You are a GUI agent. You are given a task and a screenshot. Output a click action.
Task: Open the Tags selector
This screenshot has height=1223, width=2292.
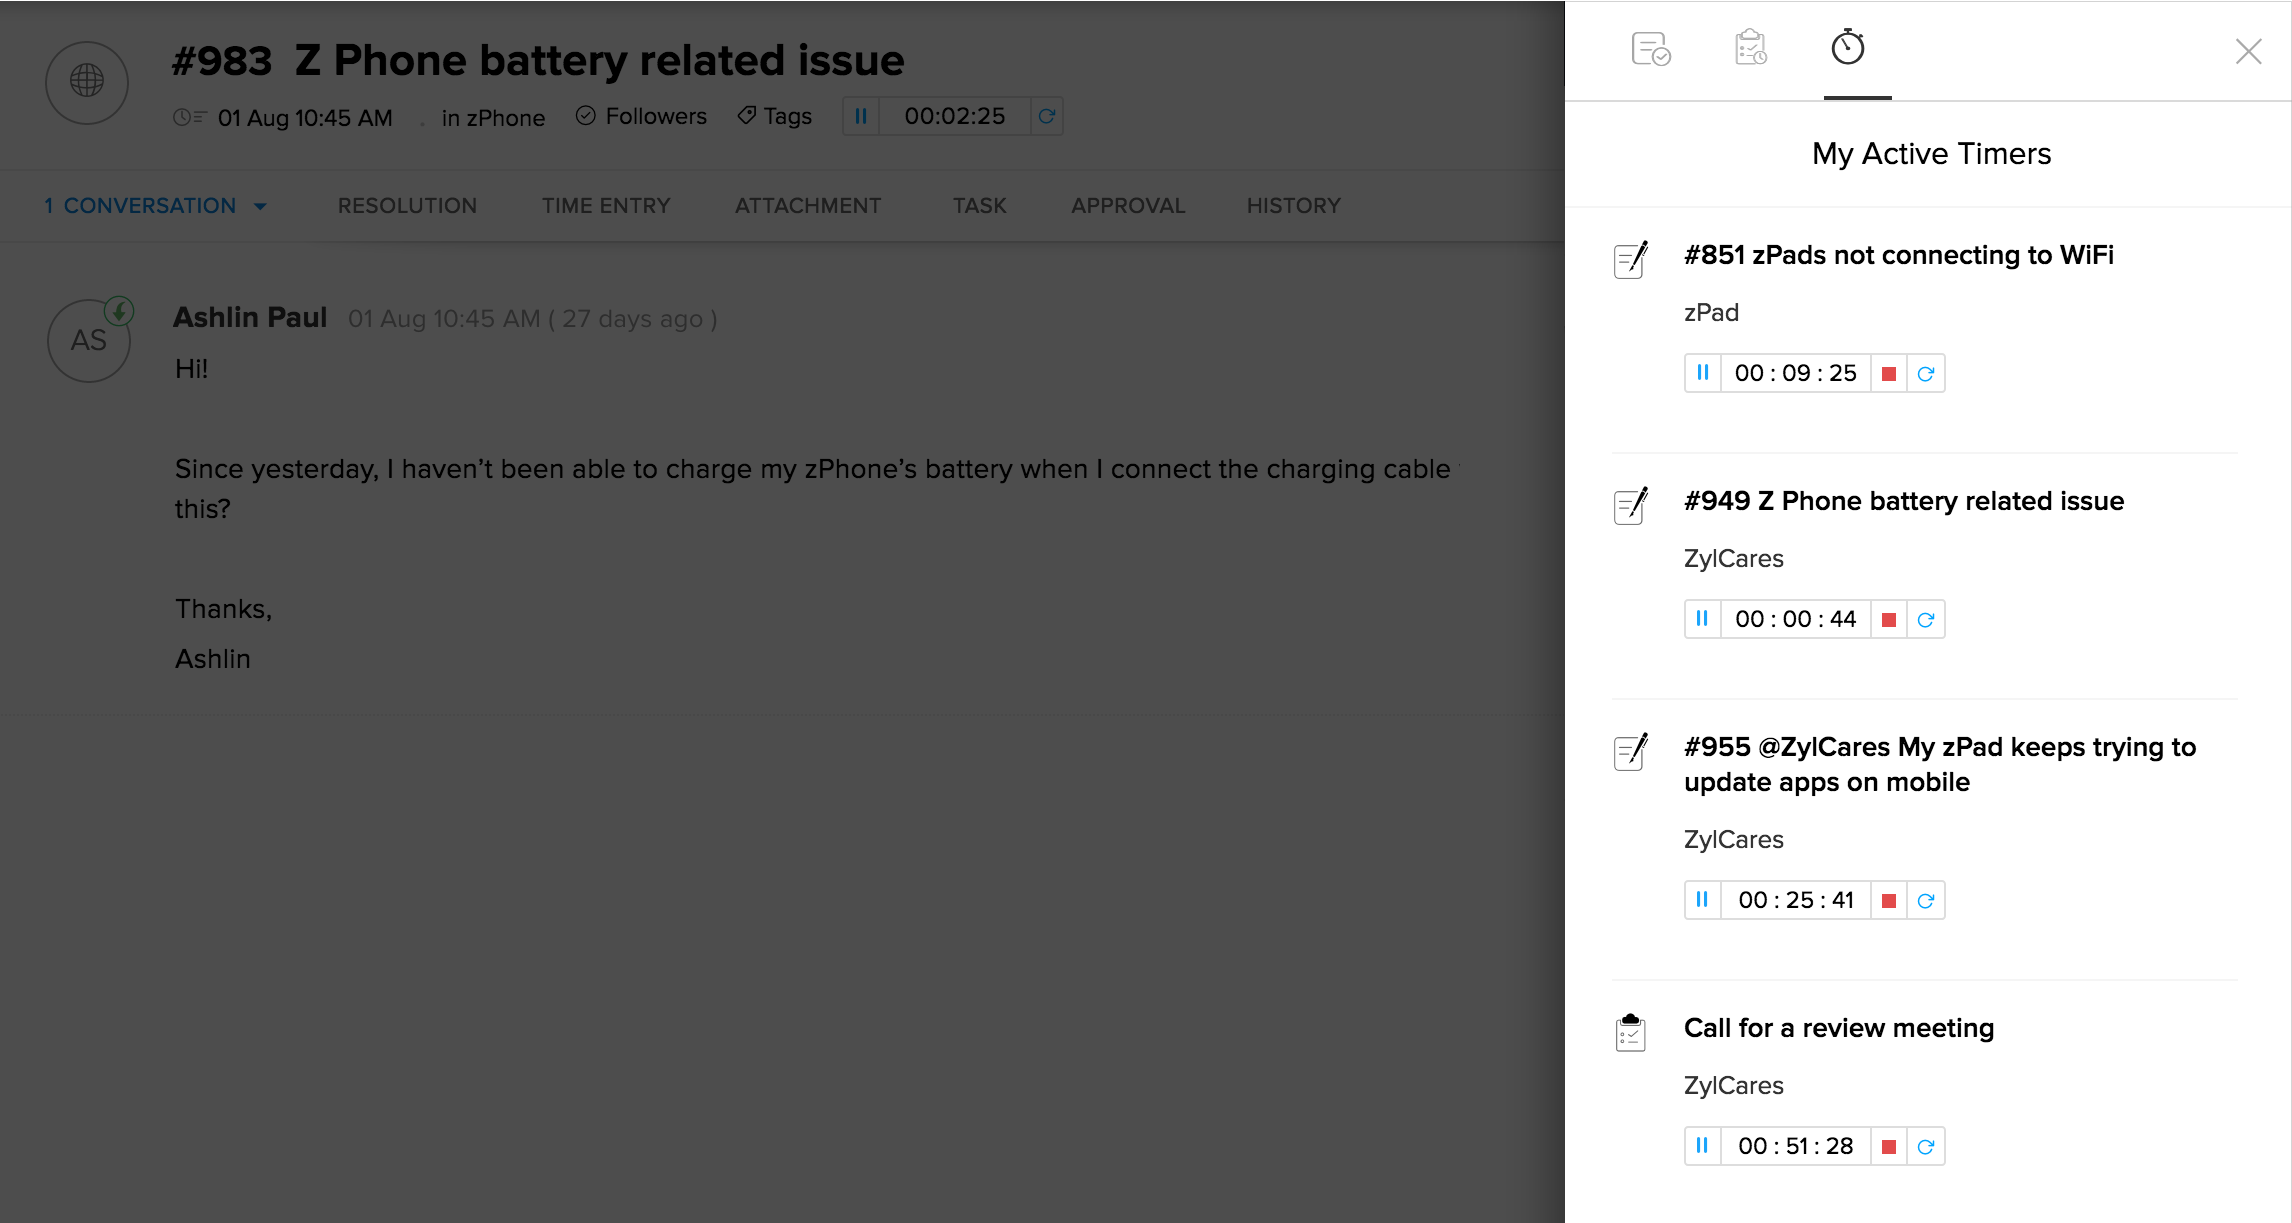(x=775, y=117)
